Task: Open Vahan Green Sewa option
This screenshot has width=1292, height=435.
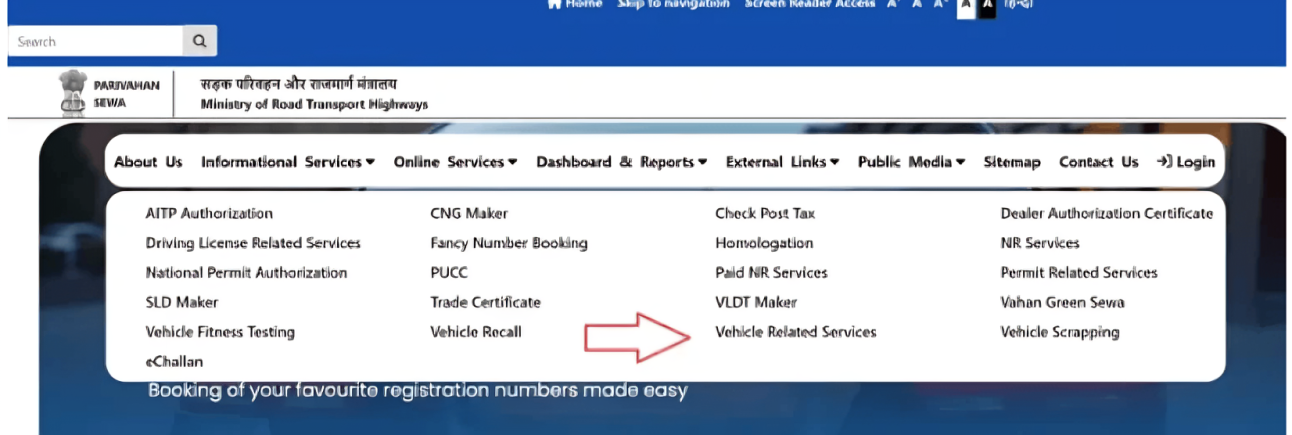Action: [1062, 302]
